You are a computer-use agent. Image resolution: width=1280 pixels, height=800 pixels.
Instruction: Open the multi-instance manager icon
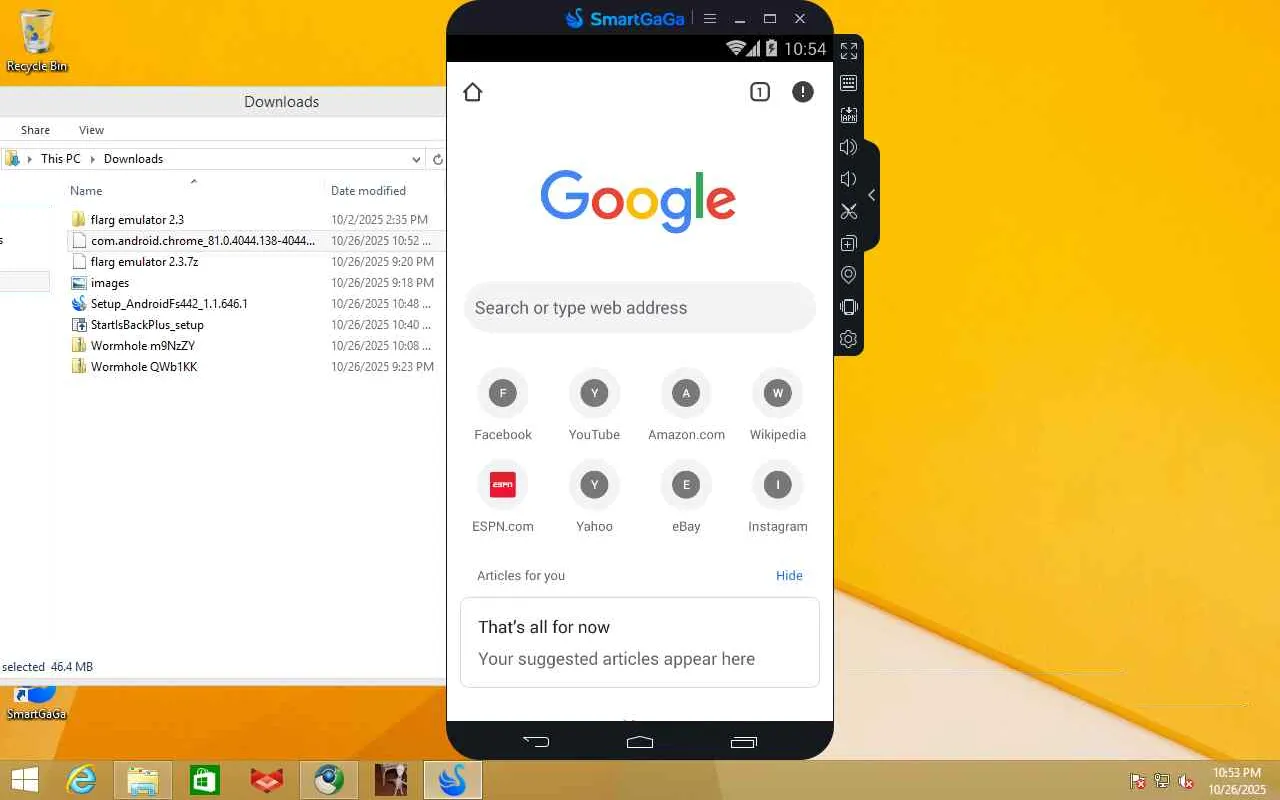(x=848, y=243)
